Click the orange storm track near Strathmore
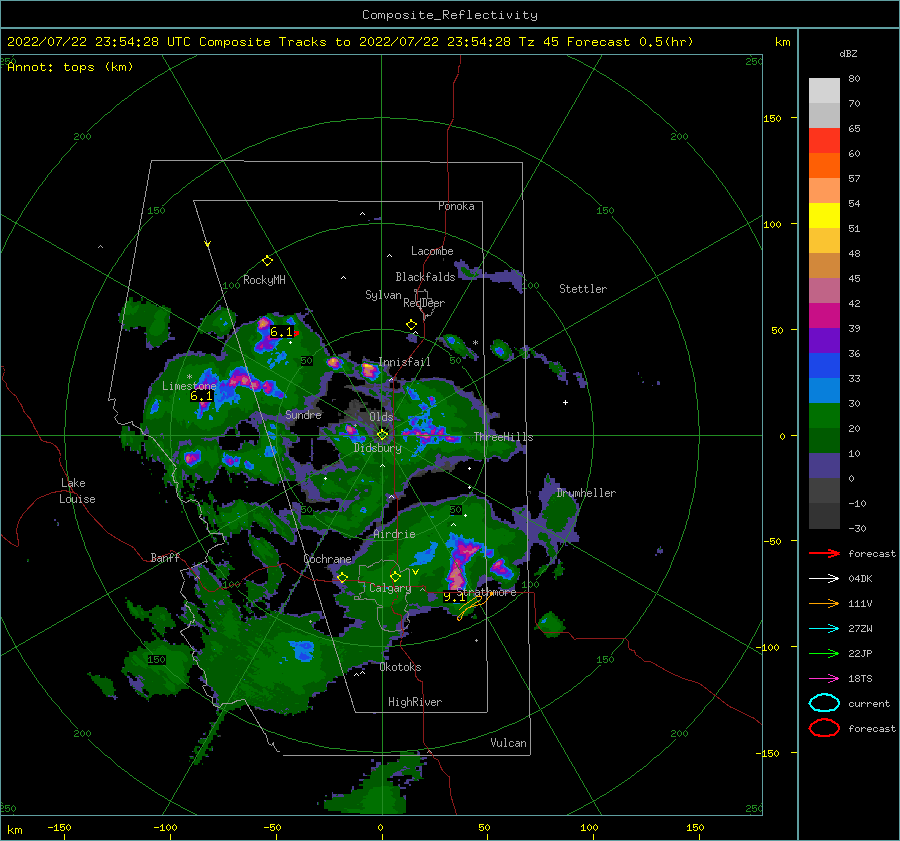This screenshot has height=841, width=900. (474, 606)
